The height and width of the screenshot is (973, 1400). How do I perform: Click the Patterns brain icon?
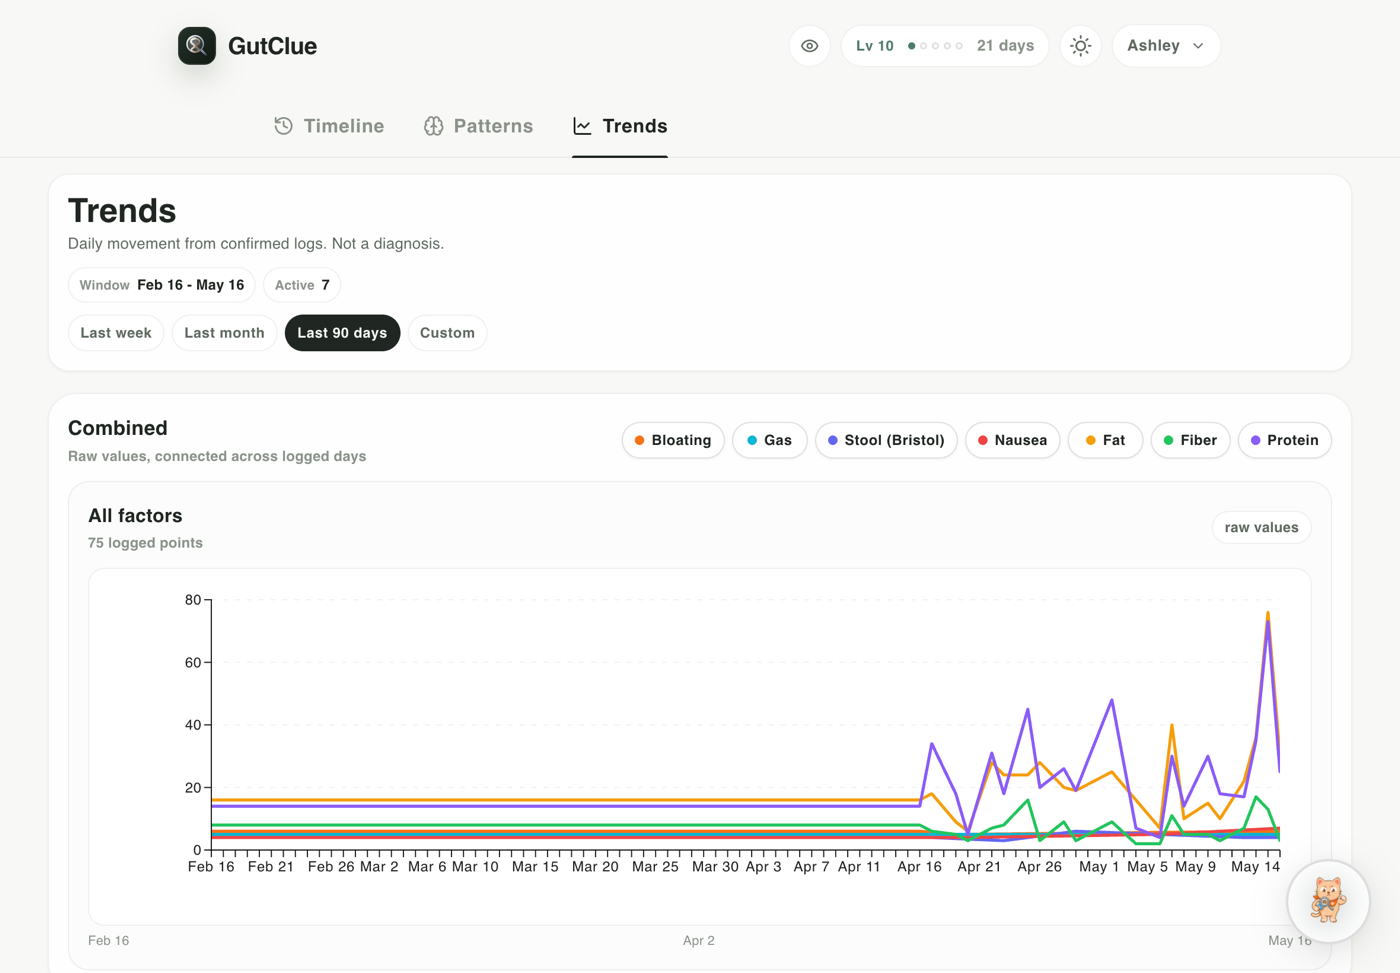pyautogui.click(x=433, y=126)
